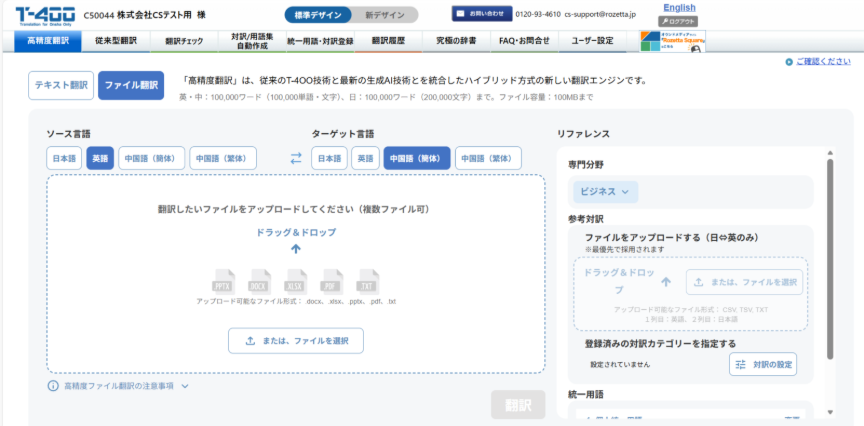Click the XLSX file format icon
Screen dimensions: 864x426
point(296,279)
